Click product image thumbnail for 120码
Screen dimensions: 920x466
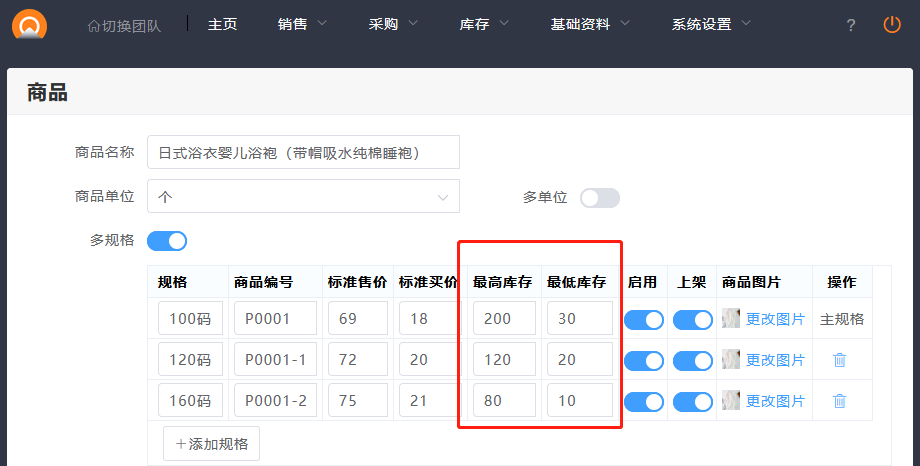click(731, 360)
